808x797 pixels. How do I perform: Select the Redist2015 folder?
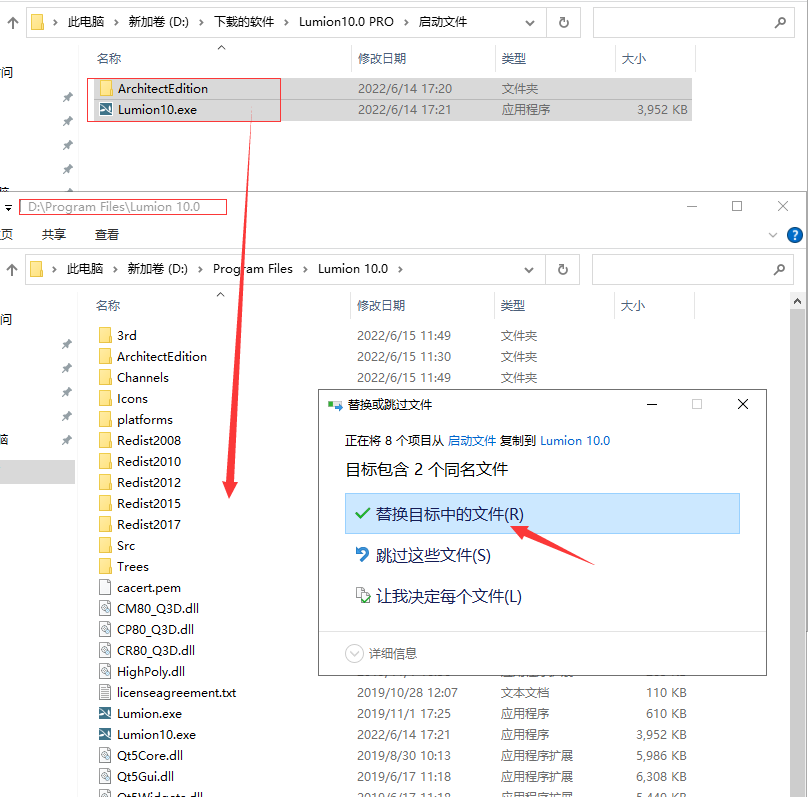tap(148, 504)
